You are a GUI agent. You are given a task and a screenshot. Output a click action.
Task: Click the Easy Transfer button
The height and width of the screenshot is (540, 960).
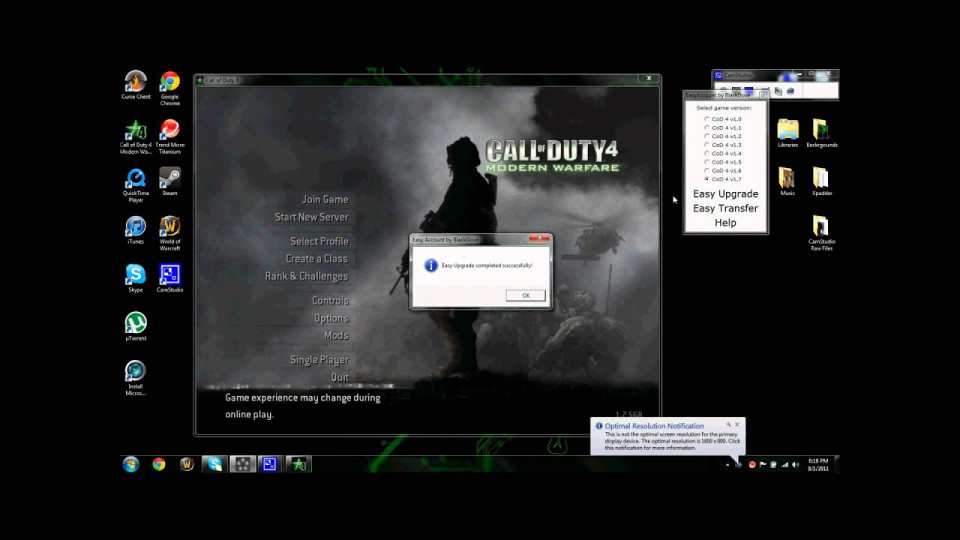(726, 209)
